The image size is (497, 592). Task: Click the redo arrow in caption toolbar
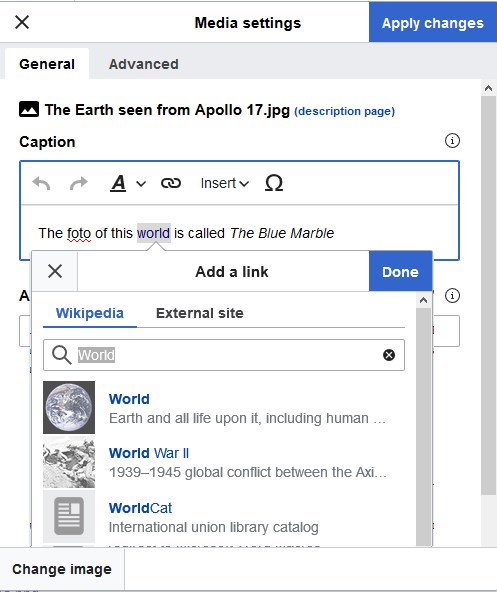pos(79,183)
